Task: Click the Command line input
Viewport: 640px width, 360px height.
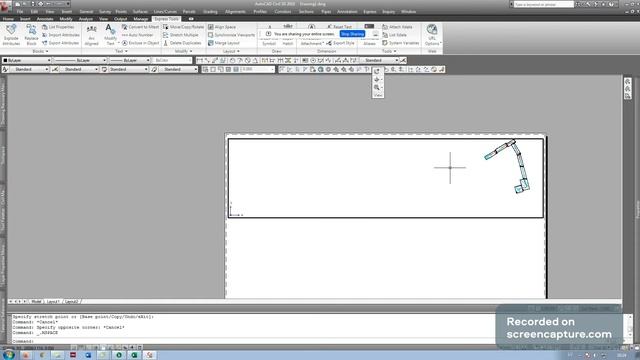Action: [253, 341]
